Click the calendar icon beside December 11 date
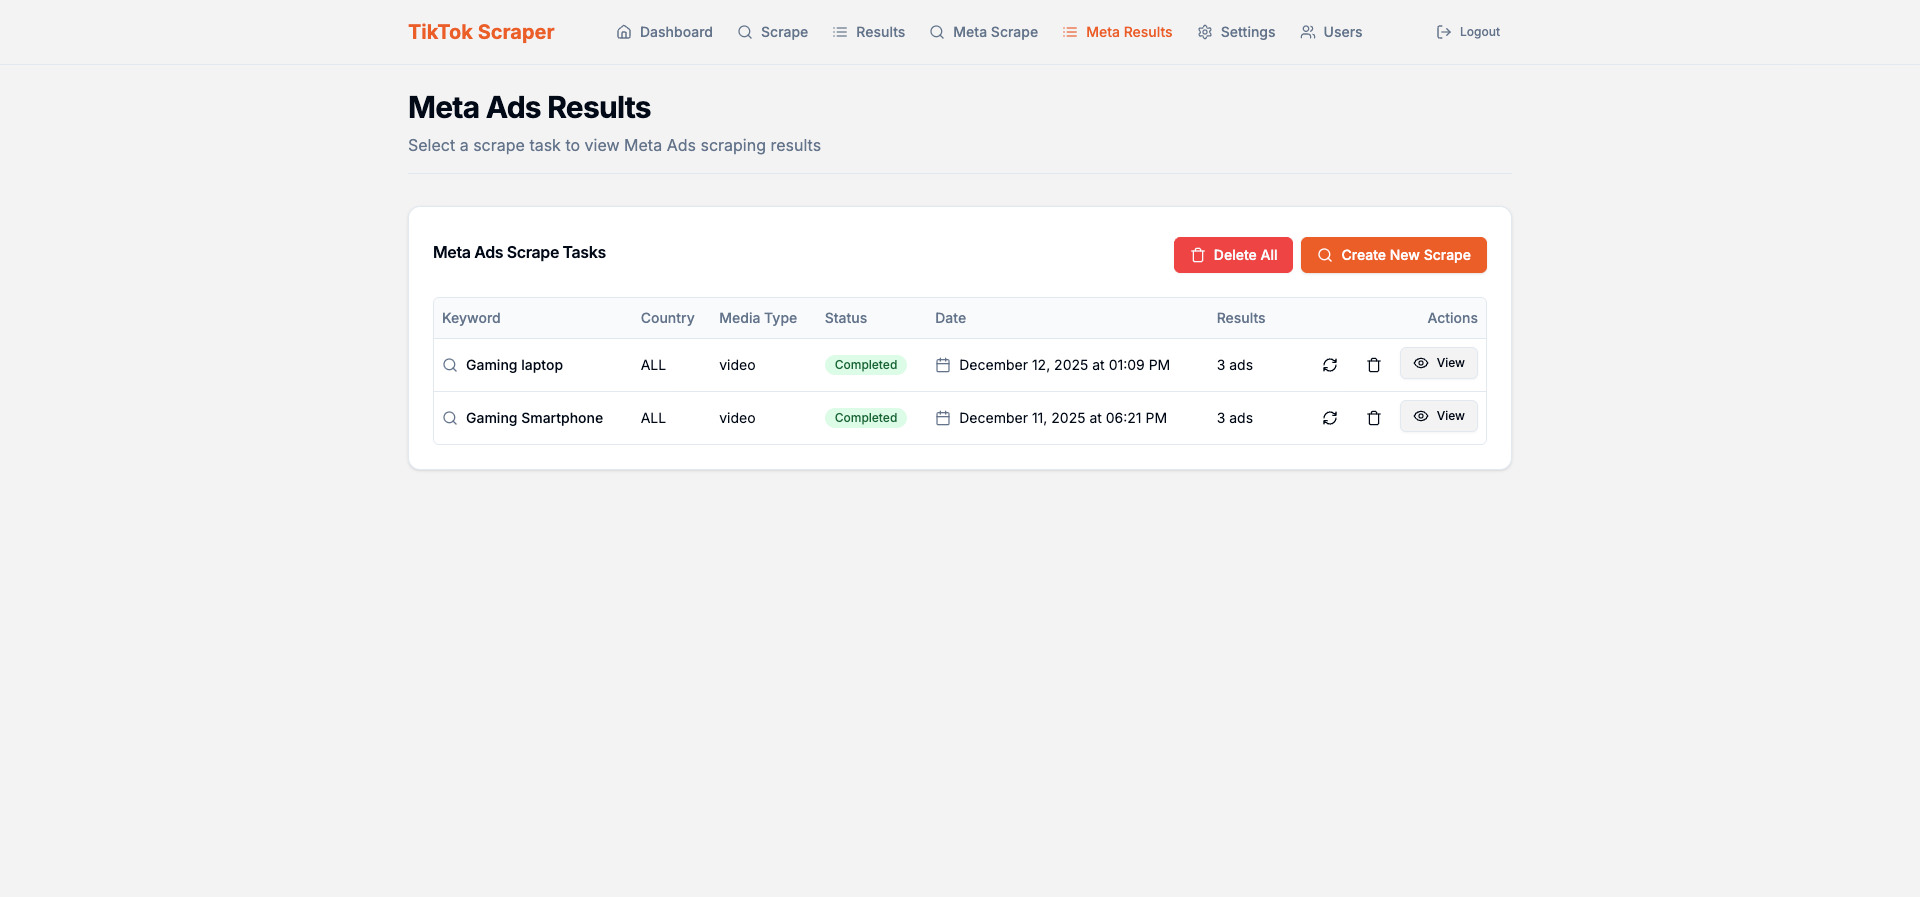This screenshot has width=1920, height=897. (942, 418)
